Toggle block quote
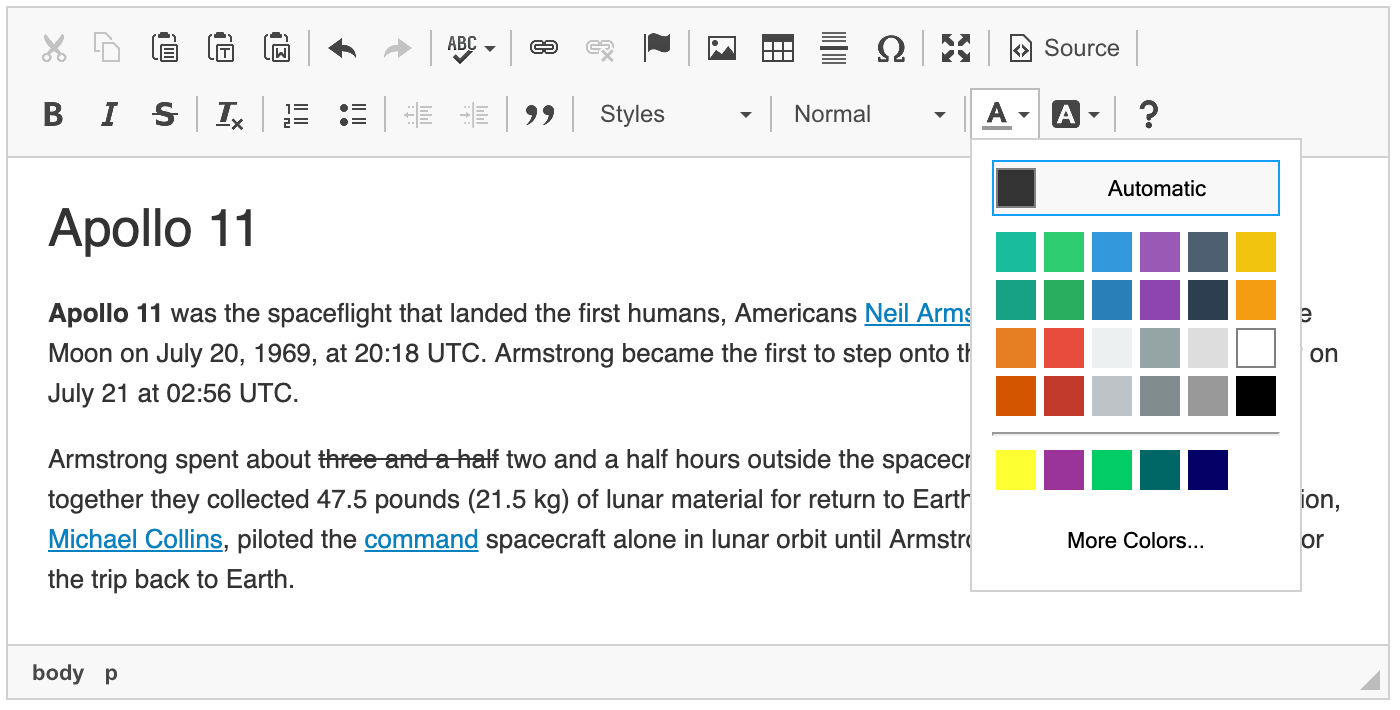 [540, 115]
